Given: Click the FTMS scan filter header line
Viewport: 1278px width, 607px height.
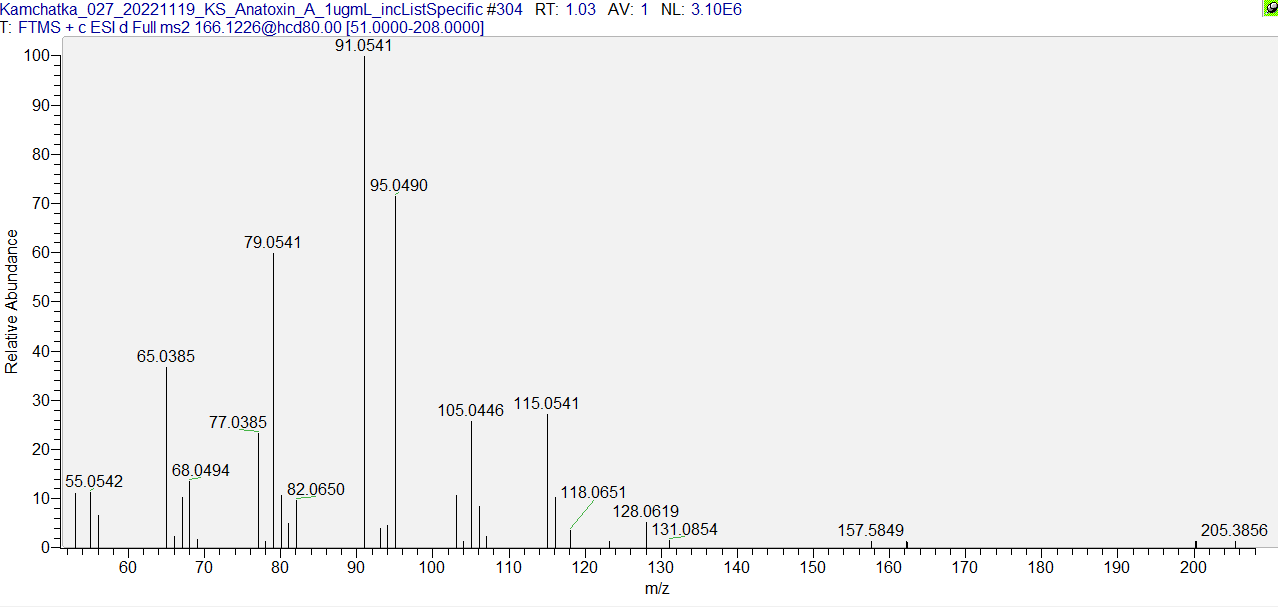Looking at the screenshot, I should (x=243, y=27).
